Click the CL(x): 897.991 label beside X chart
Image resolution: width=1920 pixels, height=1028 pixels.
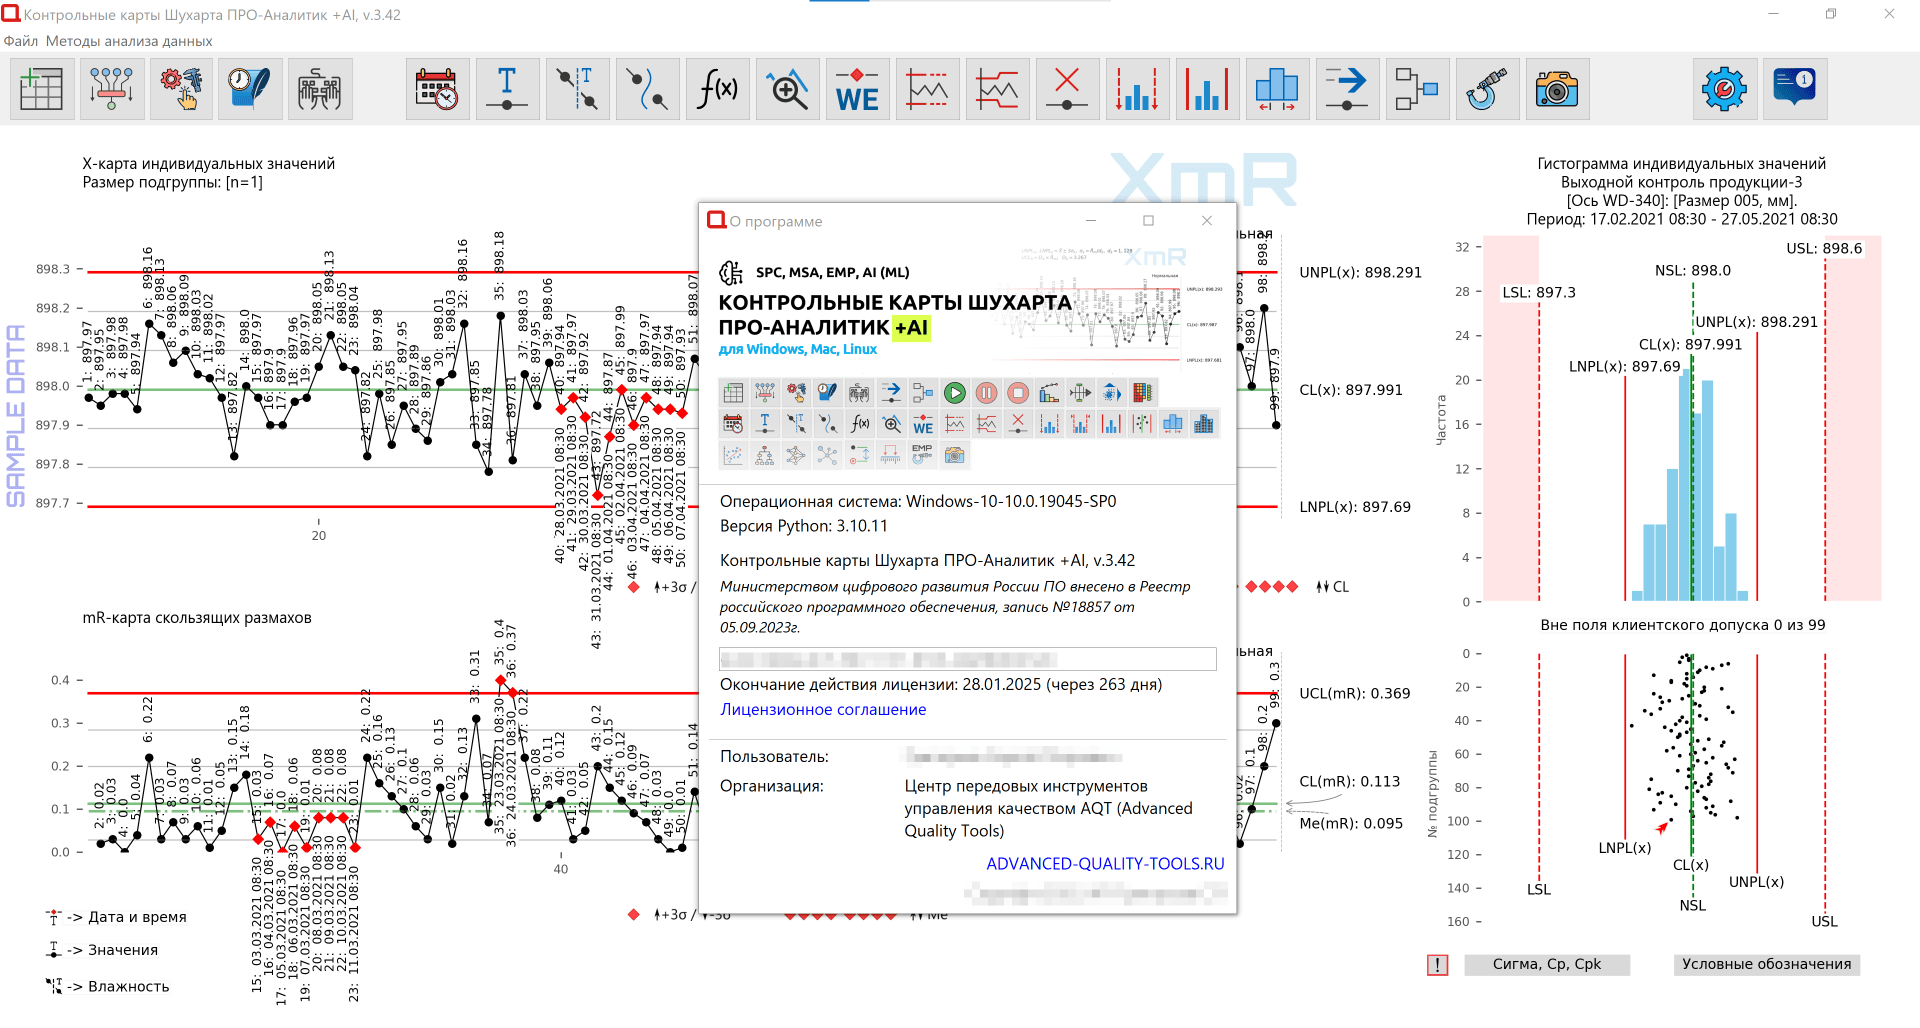coord(1351,390)
